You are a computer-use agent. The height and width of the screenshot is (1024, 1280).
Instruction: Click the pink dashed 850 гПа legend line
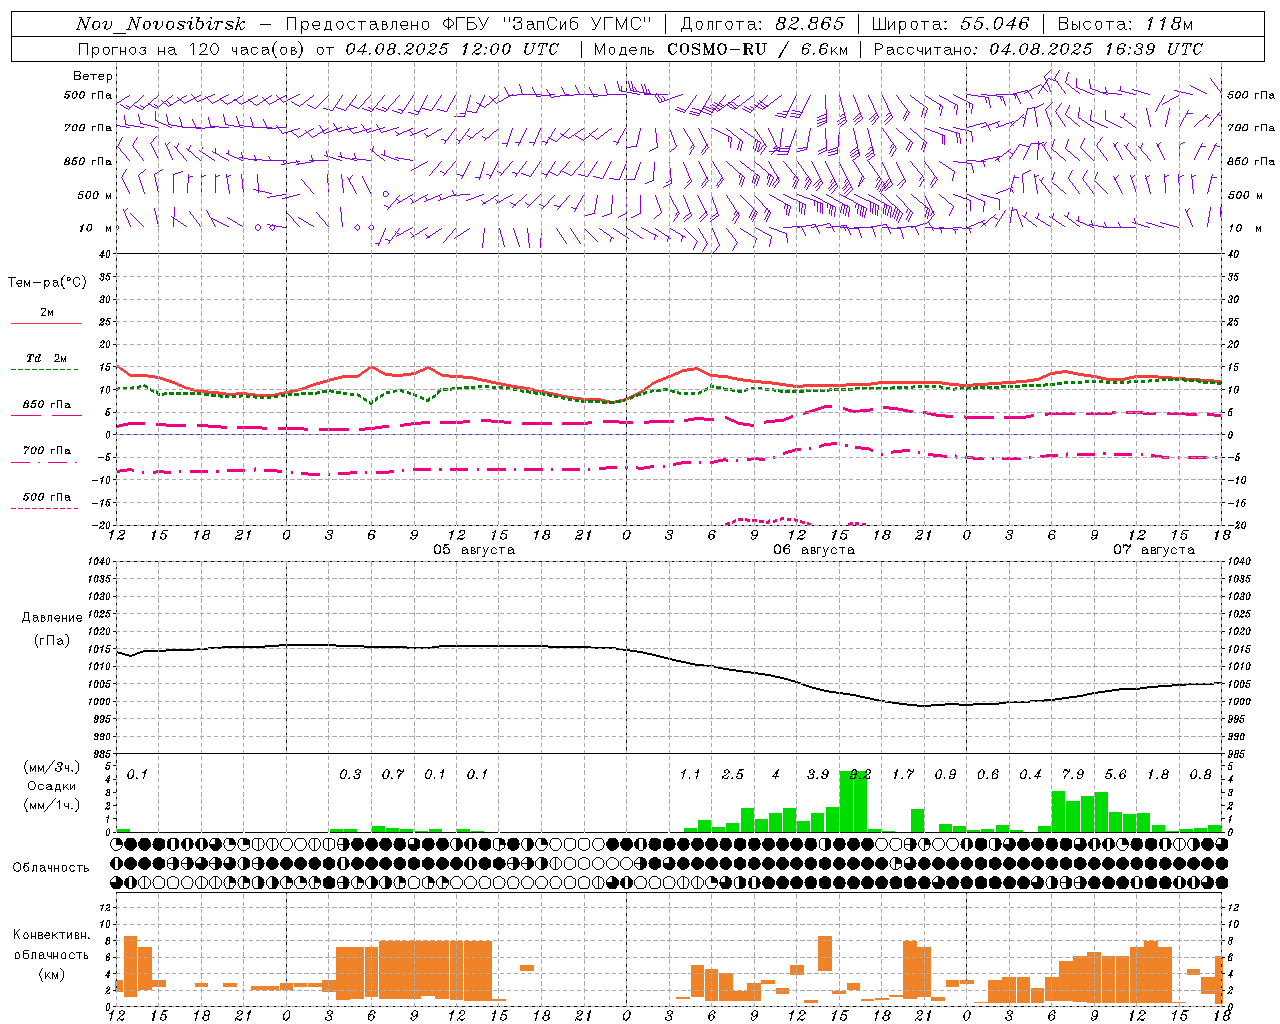point(46,415)
